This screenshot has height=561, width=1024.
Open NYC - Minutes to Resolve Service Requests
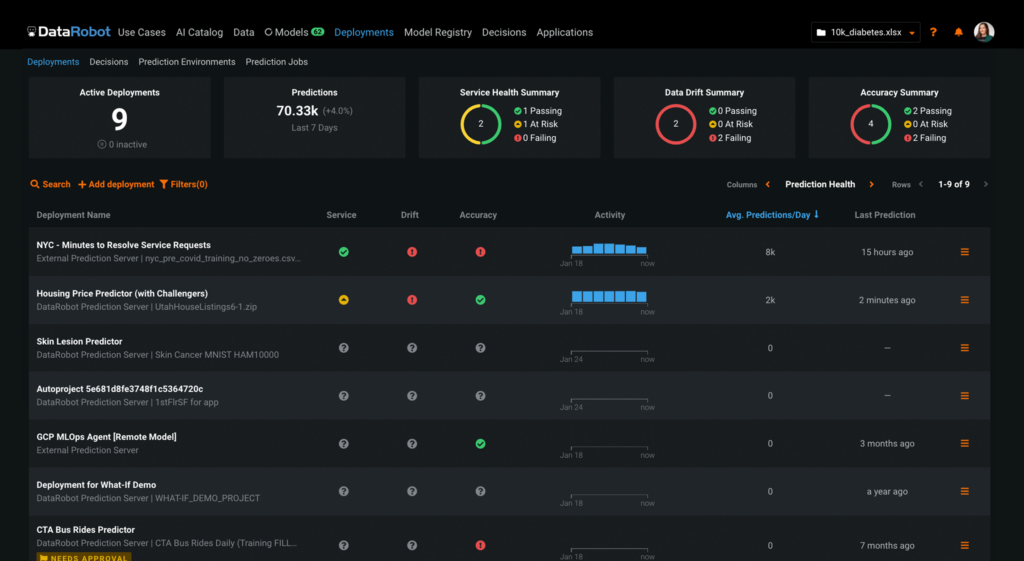[x=123, y=245]
